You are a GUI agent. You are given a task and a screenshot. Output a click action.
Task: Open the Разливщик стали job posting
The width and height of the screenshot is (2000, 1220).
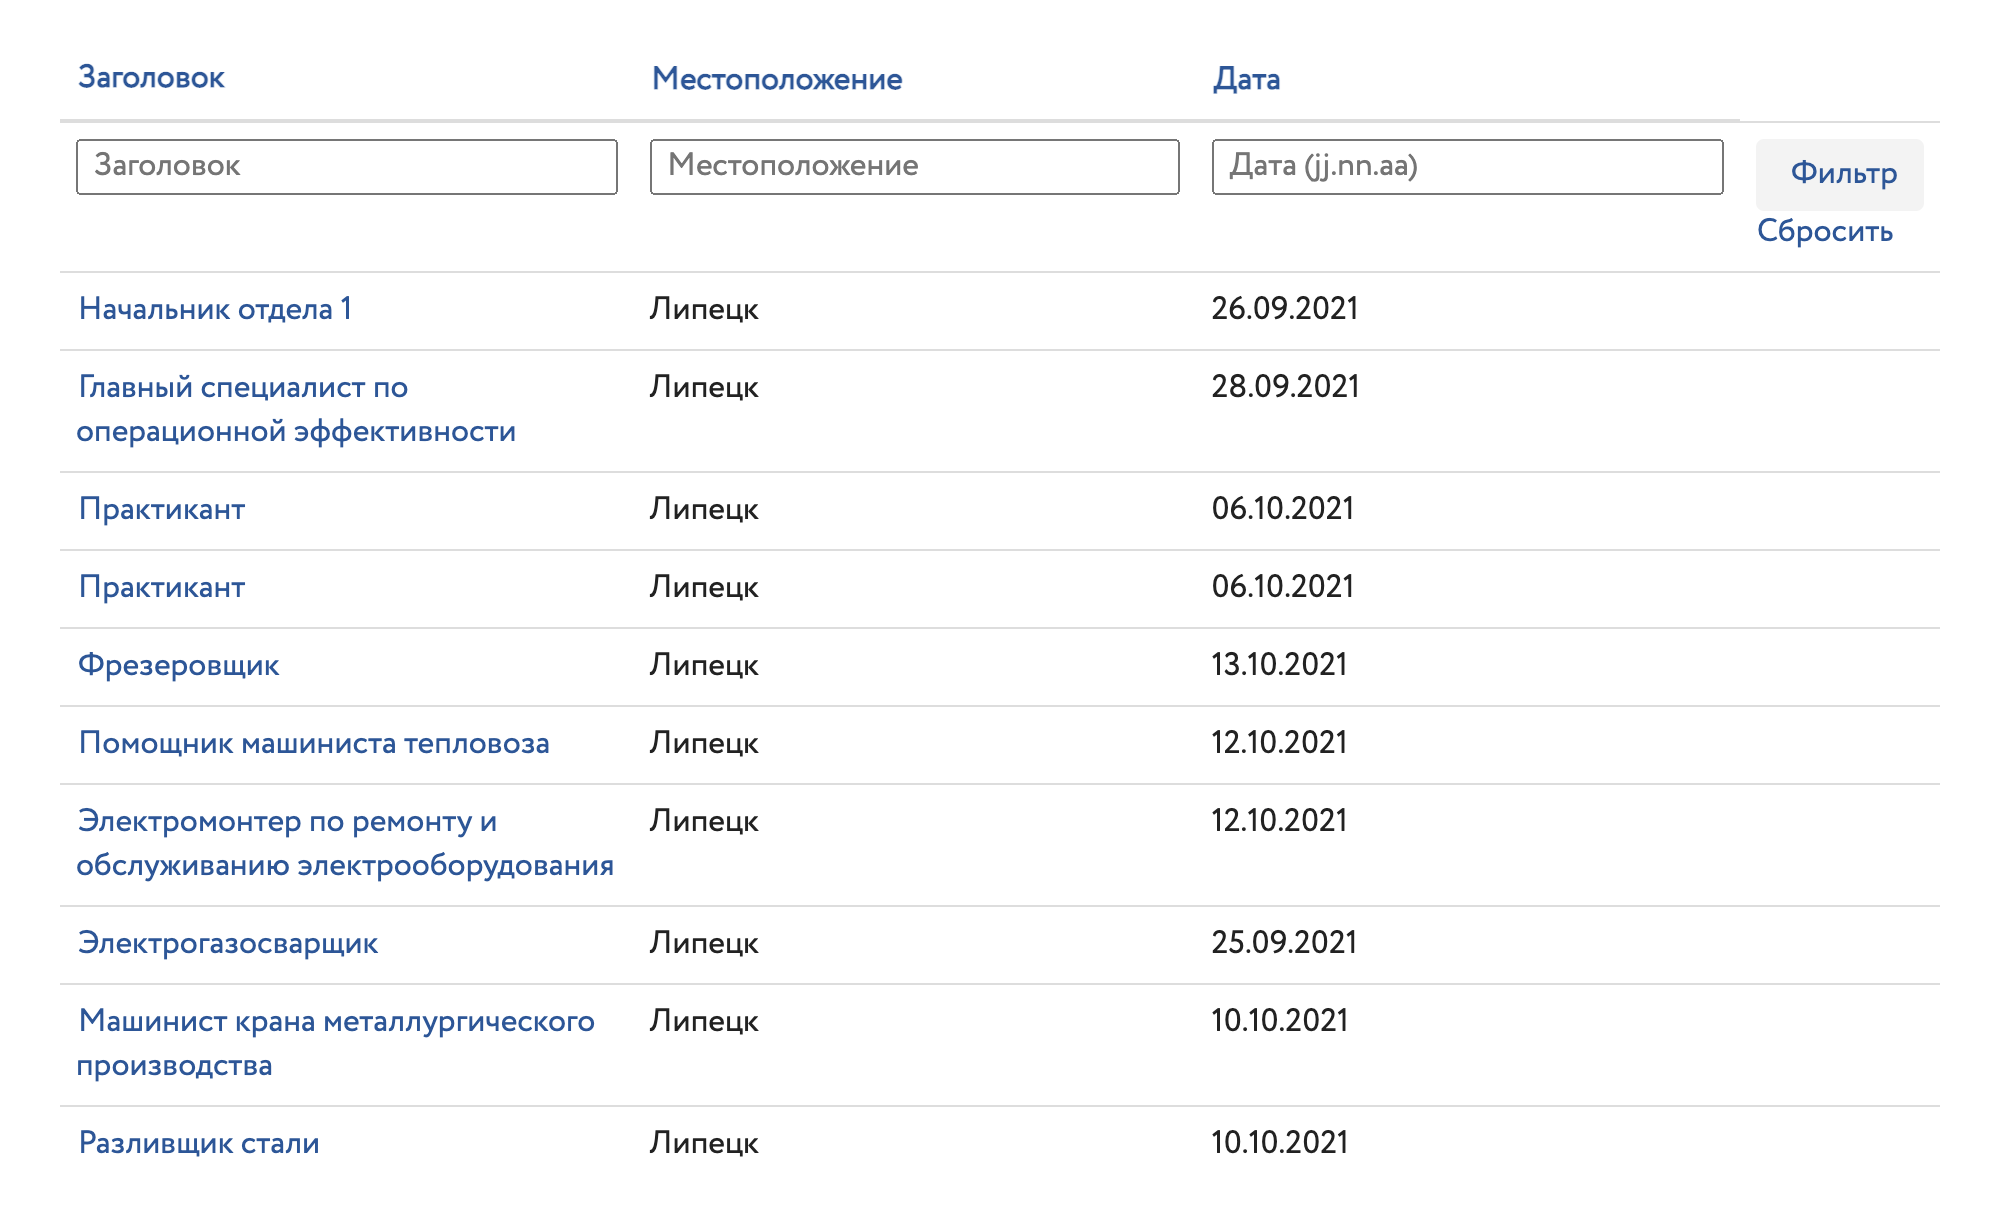click(199, 1143)
